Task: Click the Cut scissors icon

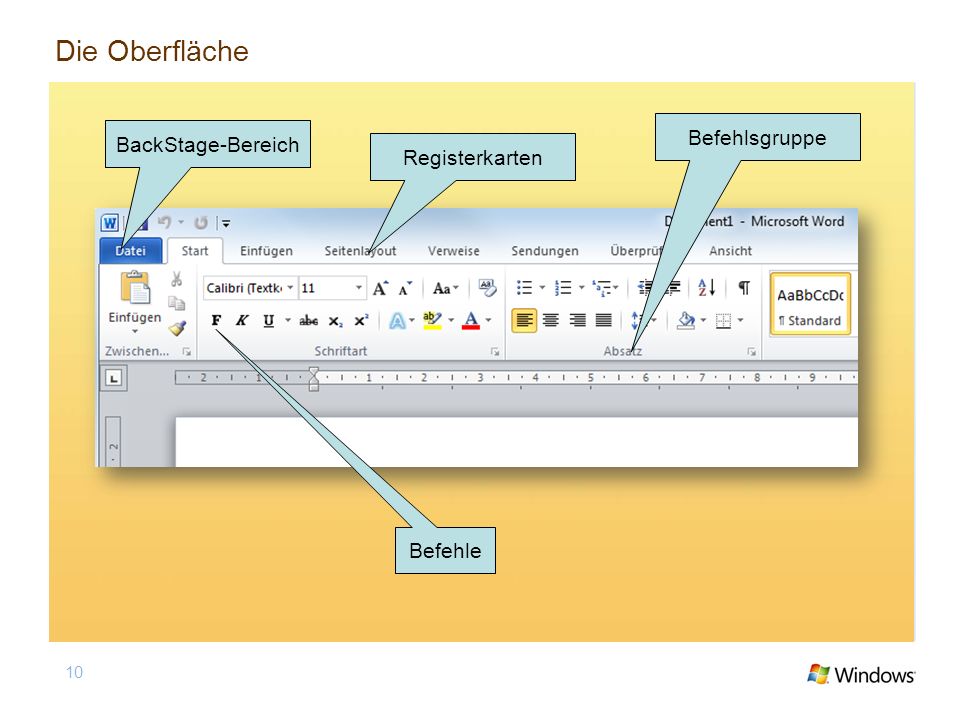Action: point(176,279)
